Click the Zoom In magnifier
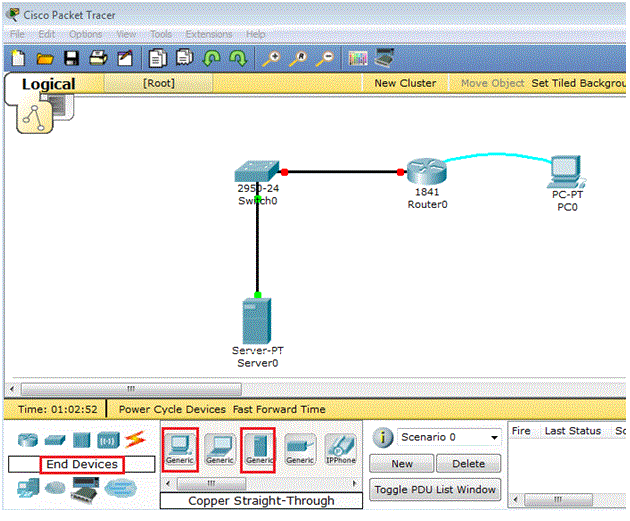 [x=271, y=59]
